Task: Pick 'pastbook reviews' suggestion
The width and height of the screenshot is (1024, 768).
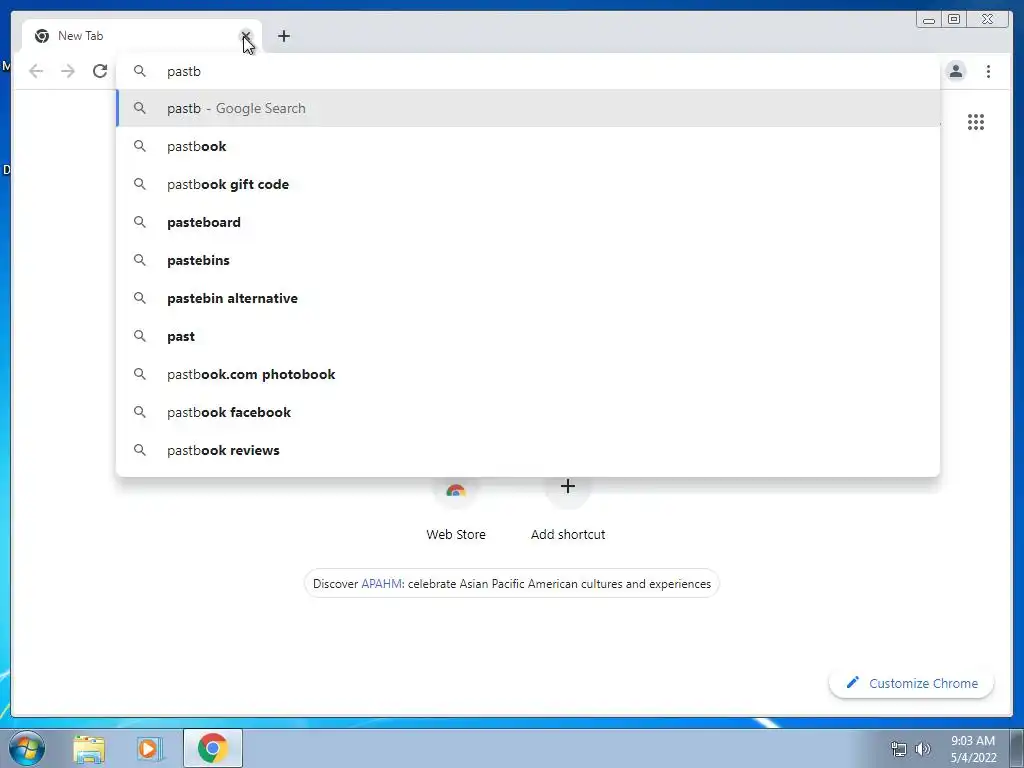Action: pyautogui.click(x=528, y=450)
